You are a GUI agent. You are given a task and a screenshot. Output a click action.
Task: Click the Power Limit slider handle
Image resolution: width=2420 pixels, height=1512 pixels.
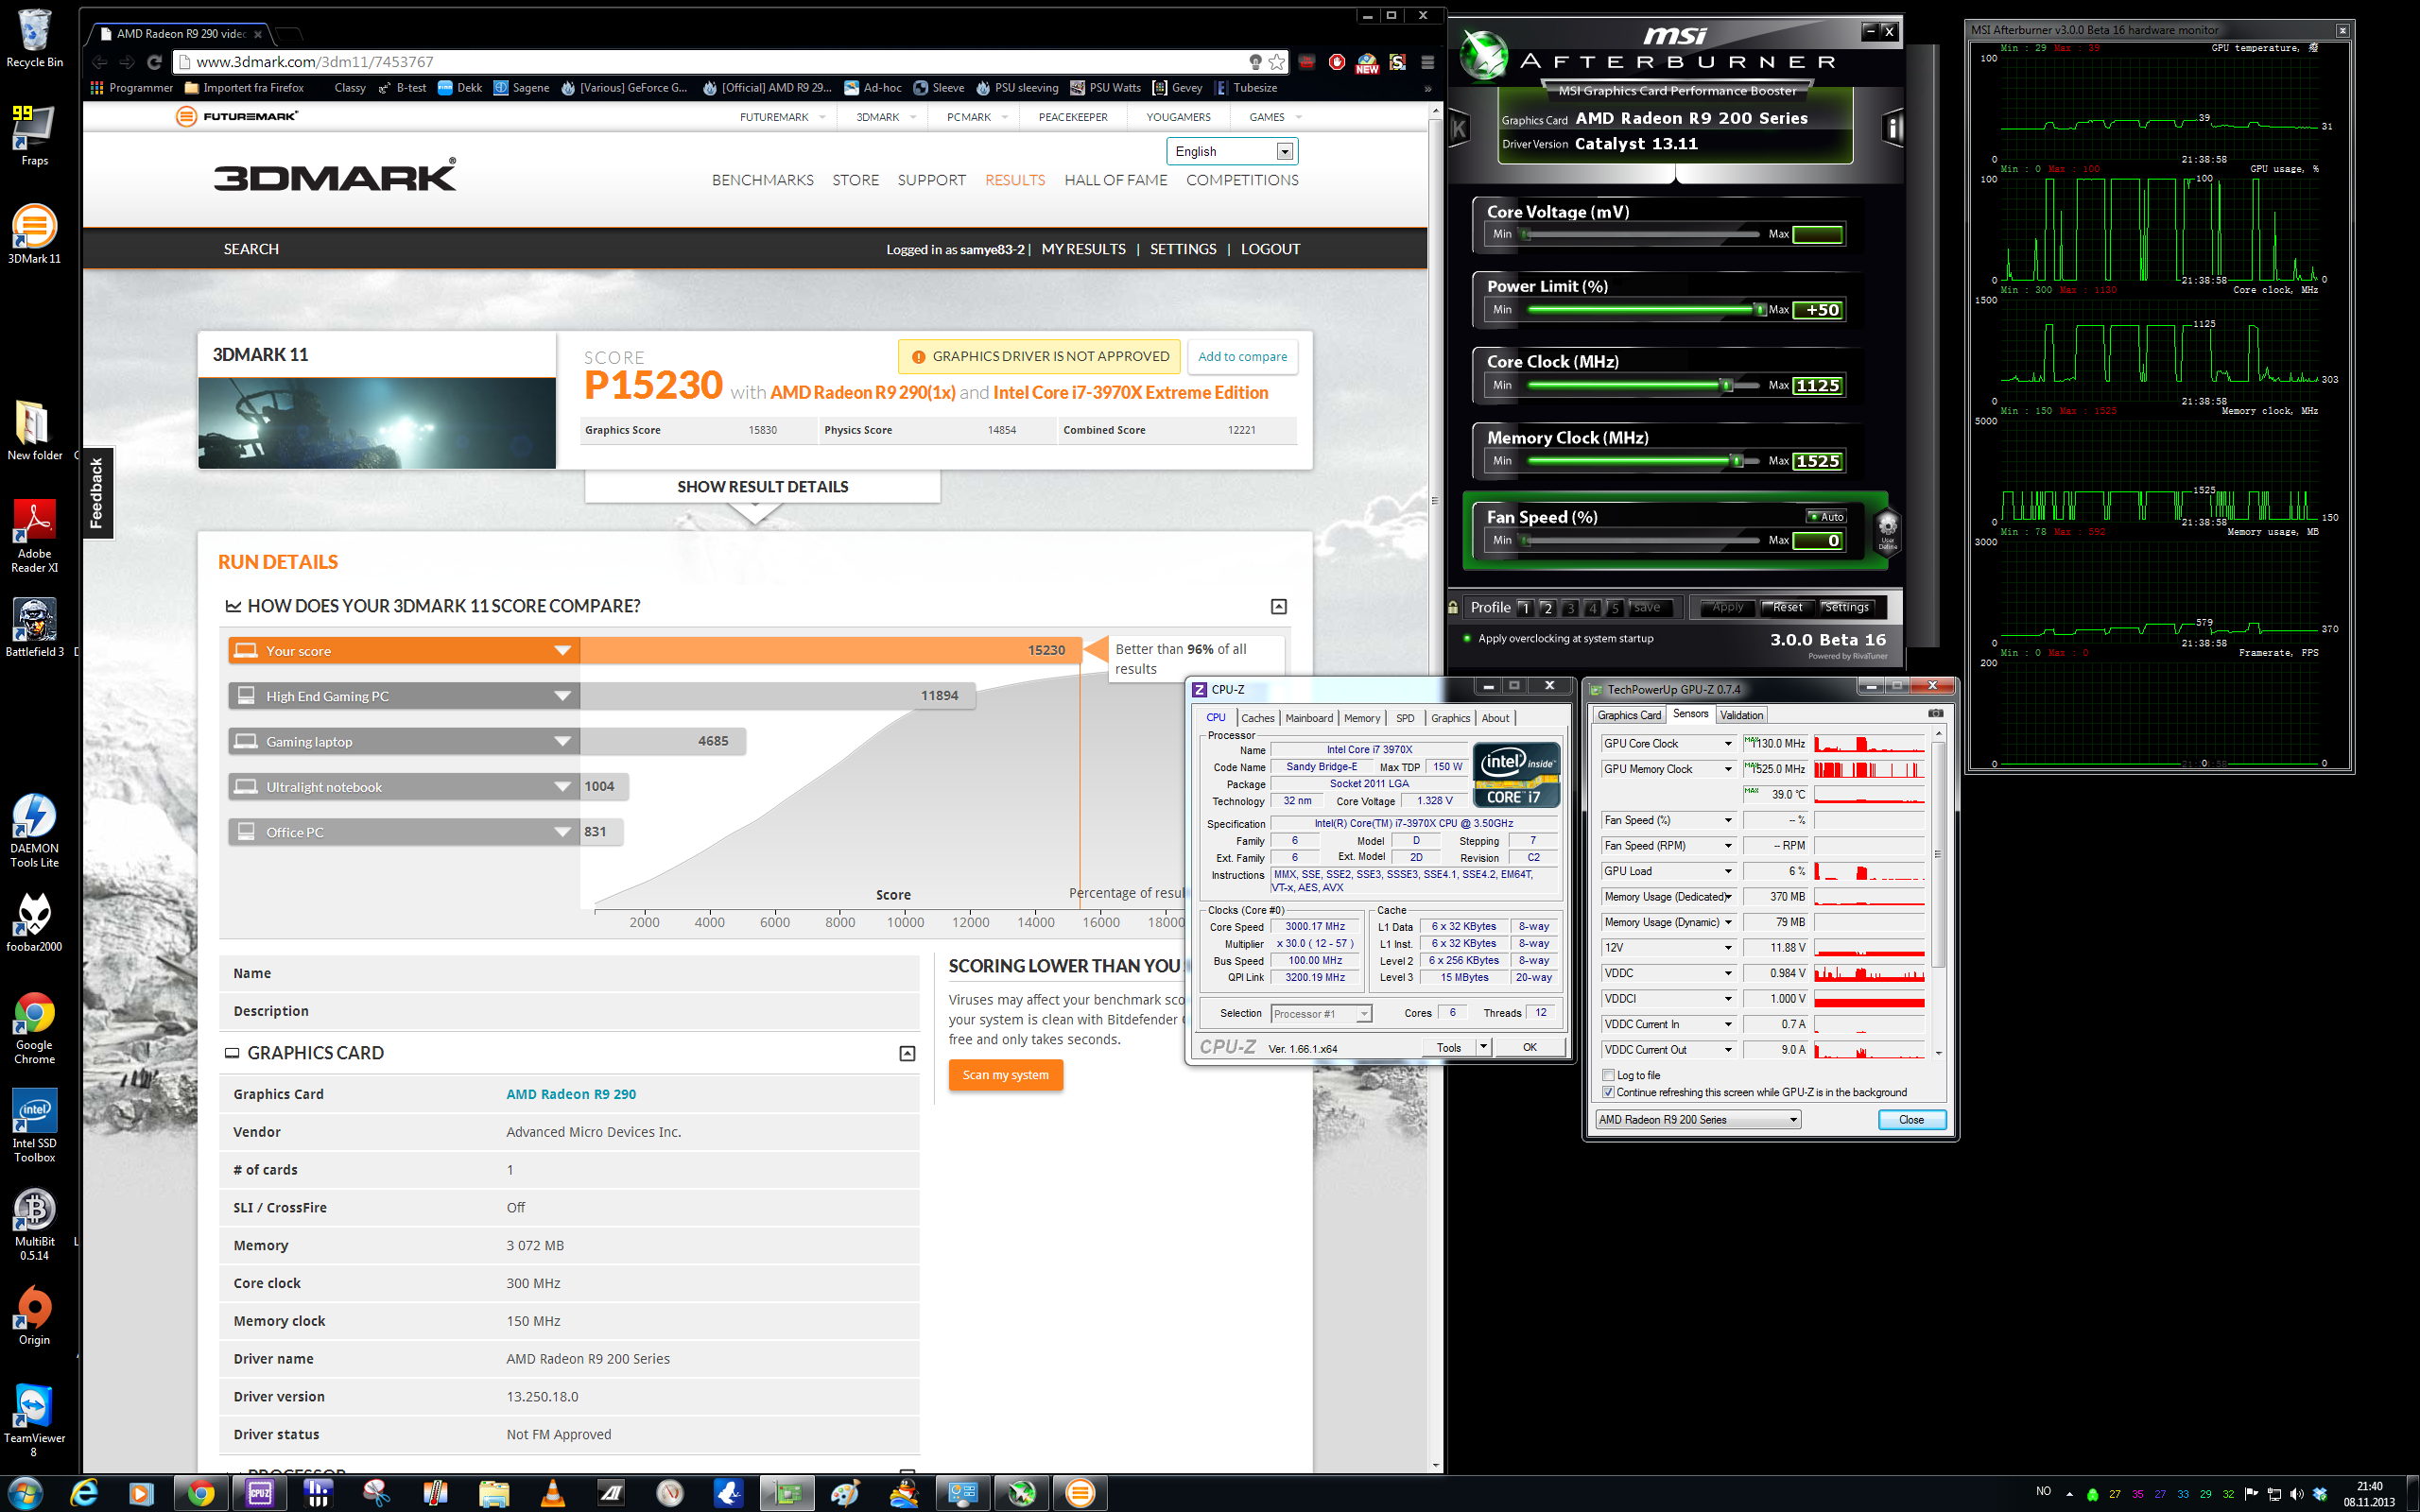click(1760, 309)
